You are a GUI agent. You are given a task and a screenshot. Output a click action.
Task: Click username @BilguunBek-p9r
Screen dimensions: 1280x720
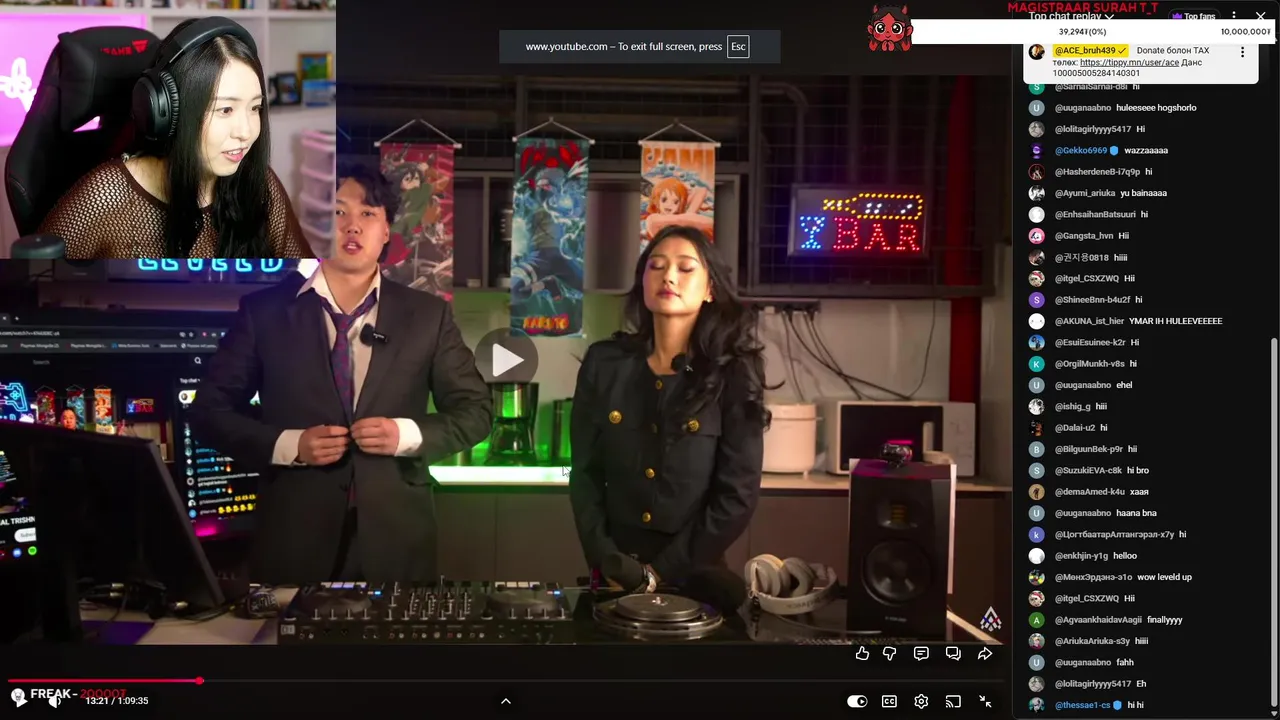pyautogui.click(x=1089, y=449)
